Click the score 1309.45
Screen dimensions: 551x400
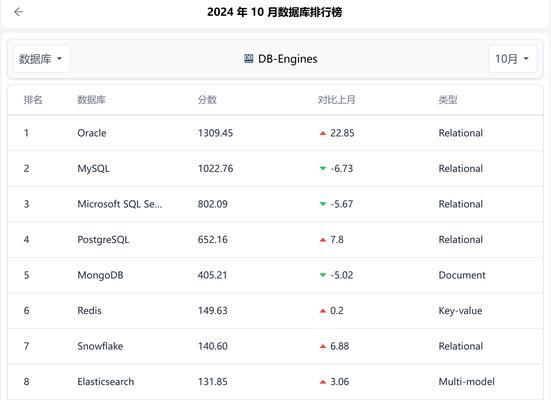tap(215, 133)
